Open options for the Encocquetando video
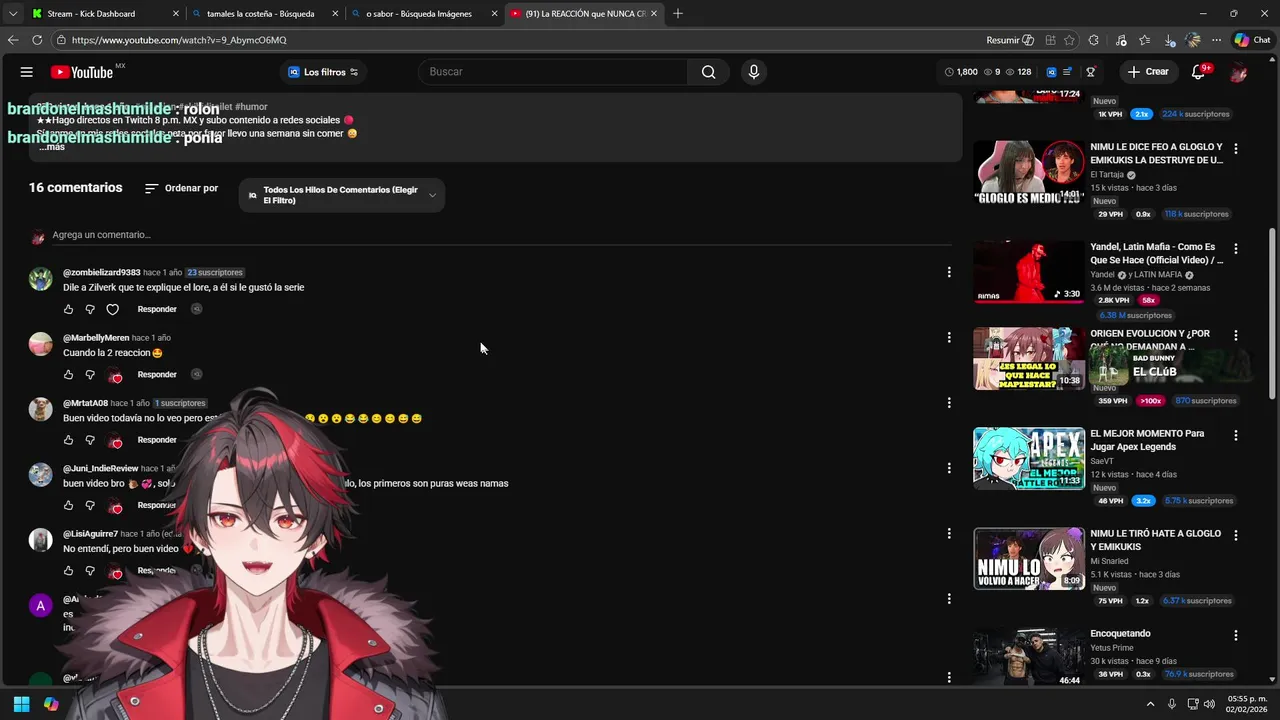Image resolution: width=1280 pixels, height=720 pixels. tap(1236, 635)
